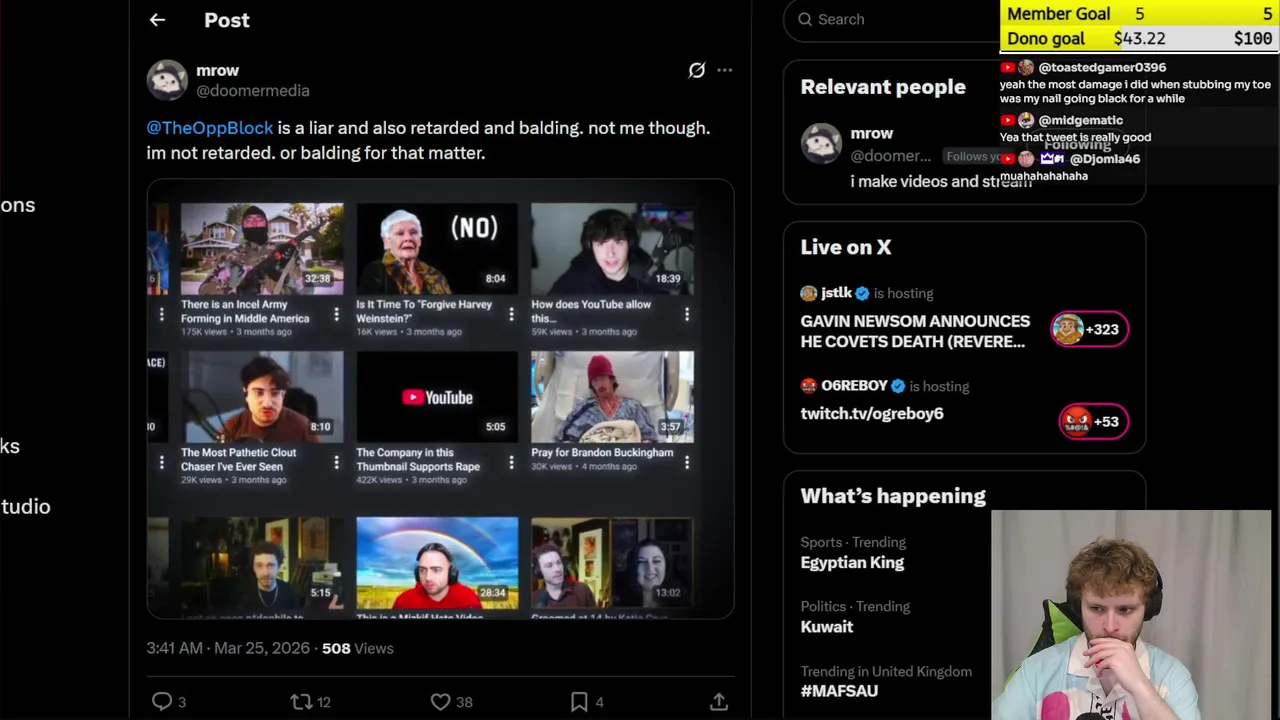Go back using the arrow beside Post

click(157, 20)
